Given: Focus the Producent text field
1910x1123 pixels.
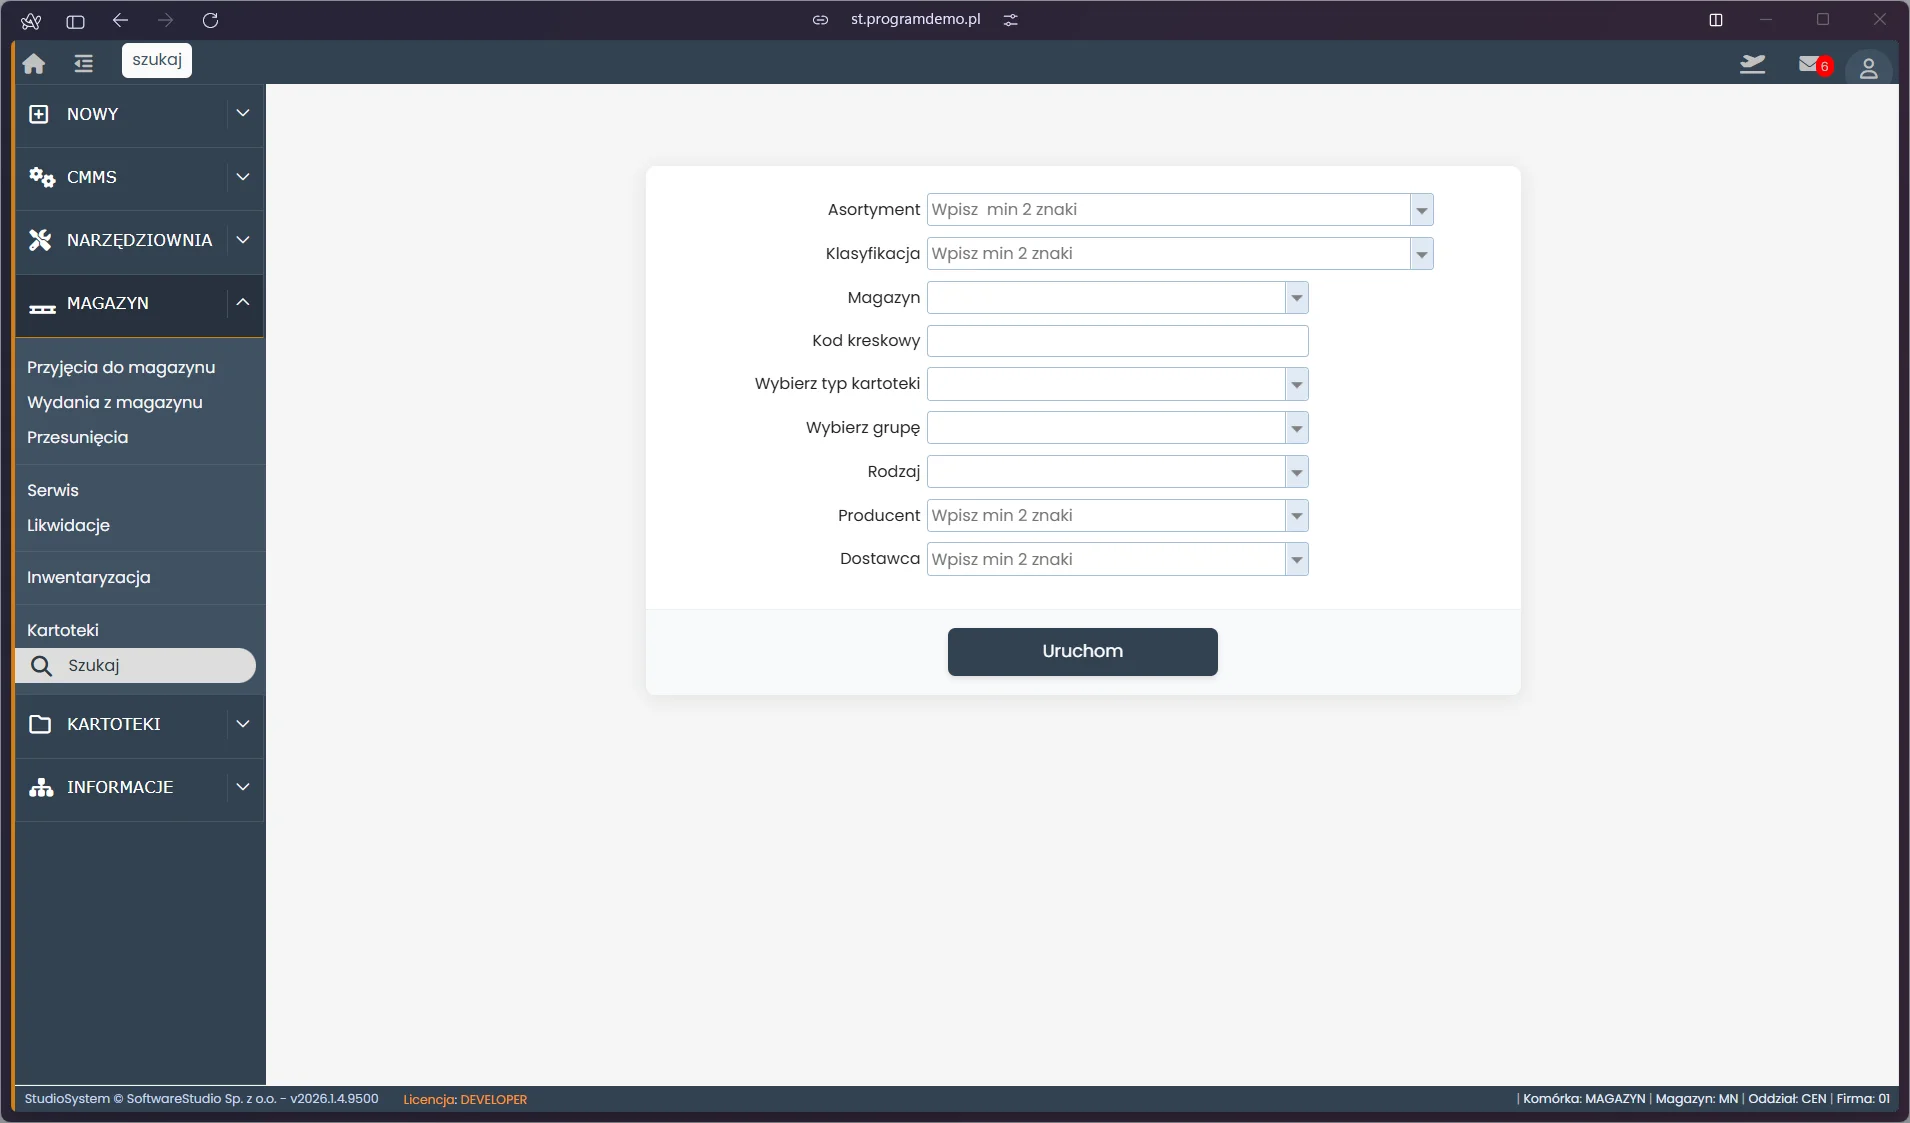Looking at the screenshot, I should click(1106, 516).
